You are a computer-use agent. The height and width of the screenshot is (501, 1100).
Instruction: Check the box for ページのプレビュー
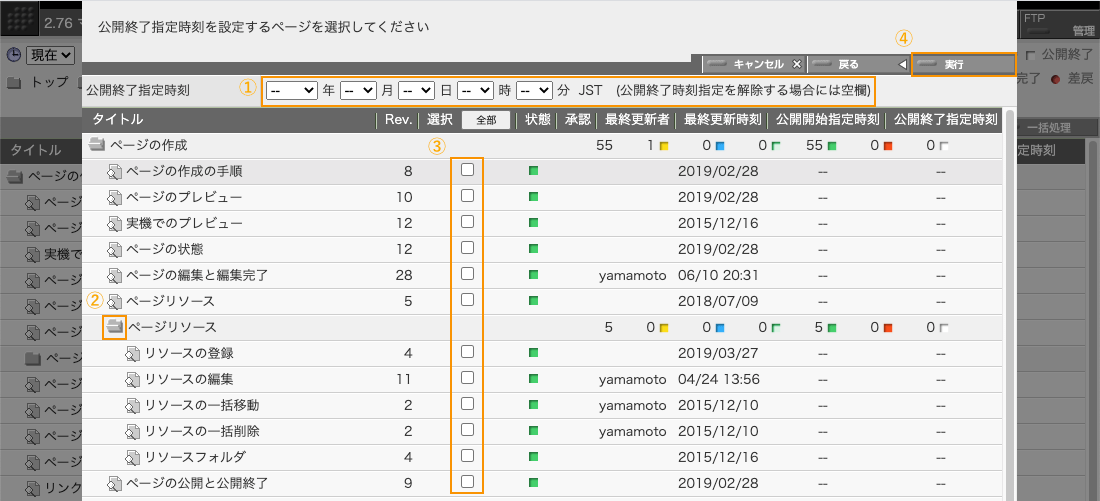click(x=467, y=196)
